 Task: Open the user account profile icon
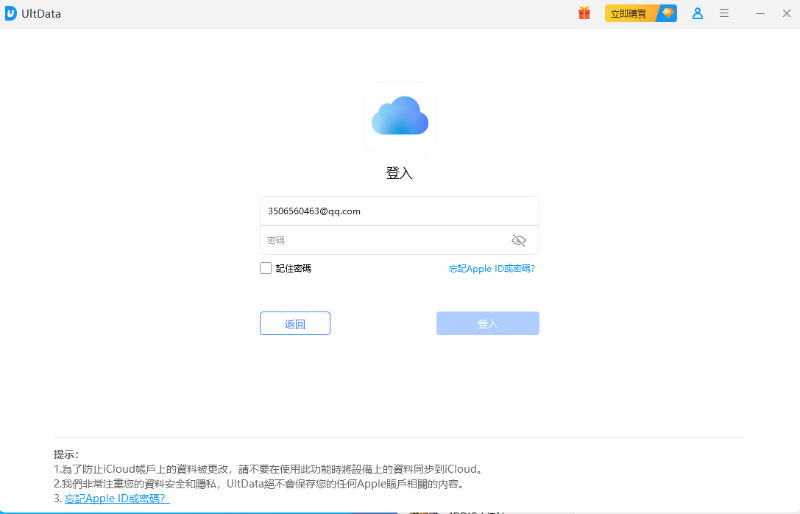point(698,13)
